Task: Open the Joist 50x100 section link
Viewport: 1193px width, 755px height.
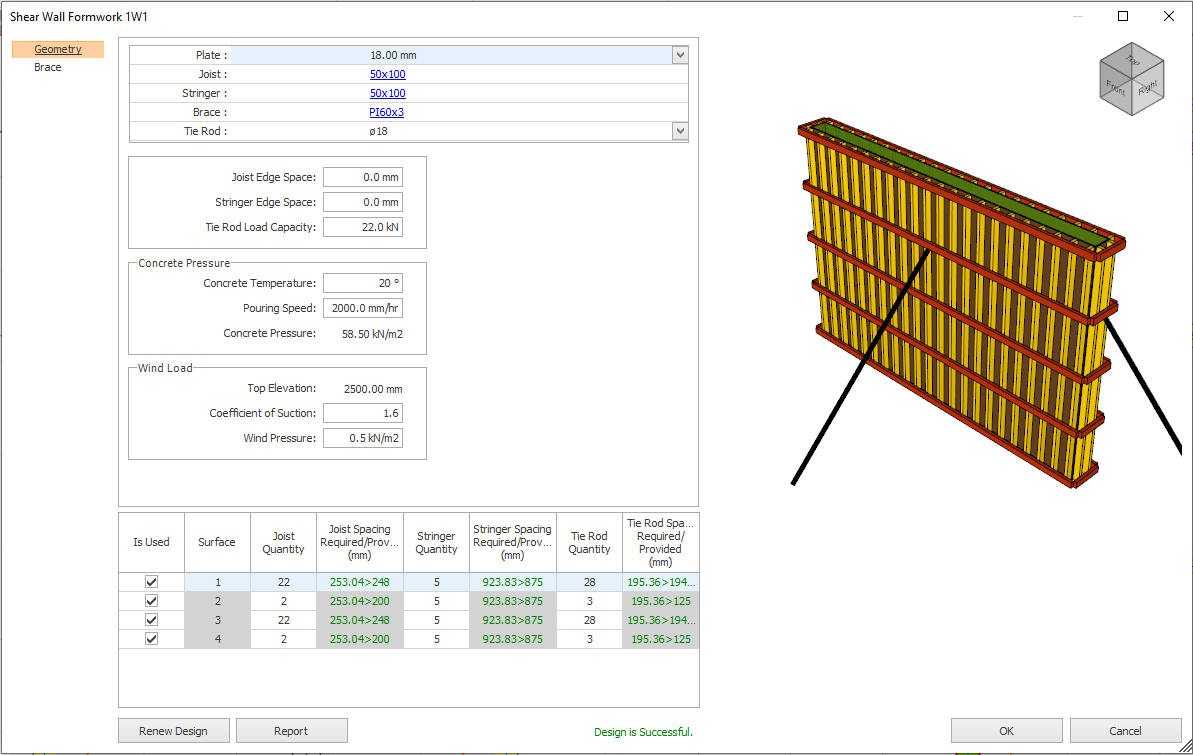Action: point(387,74)
